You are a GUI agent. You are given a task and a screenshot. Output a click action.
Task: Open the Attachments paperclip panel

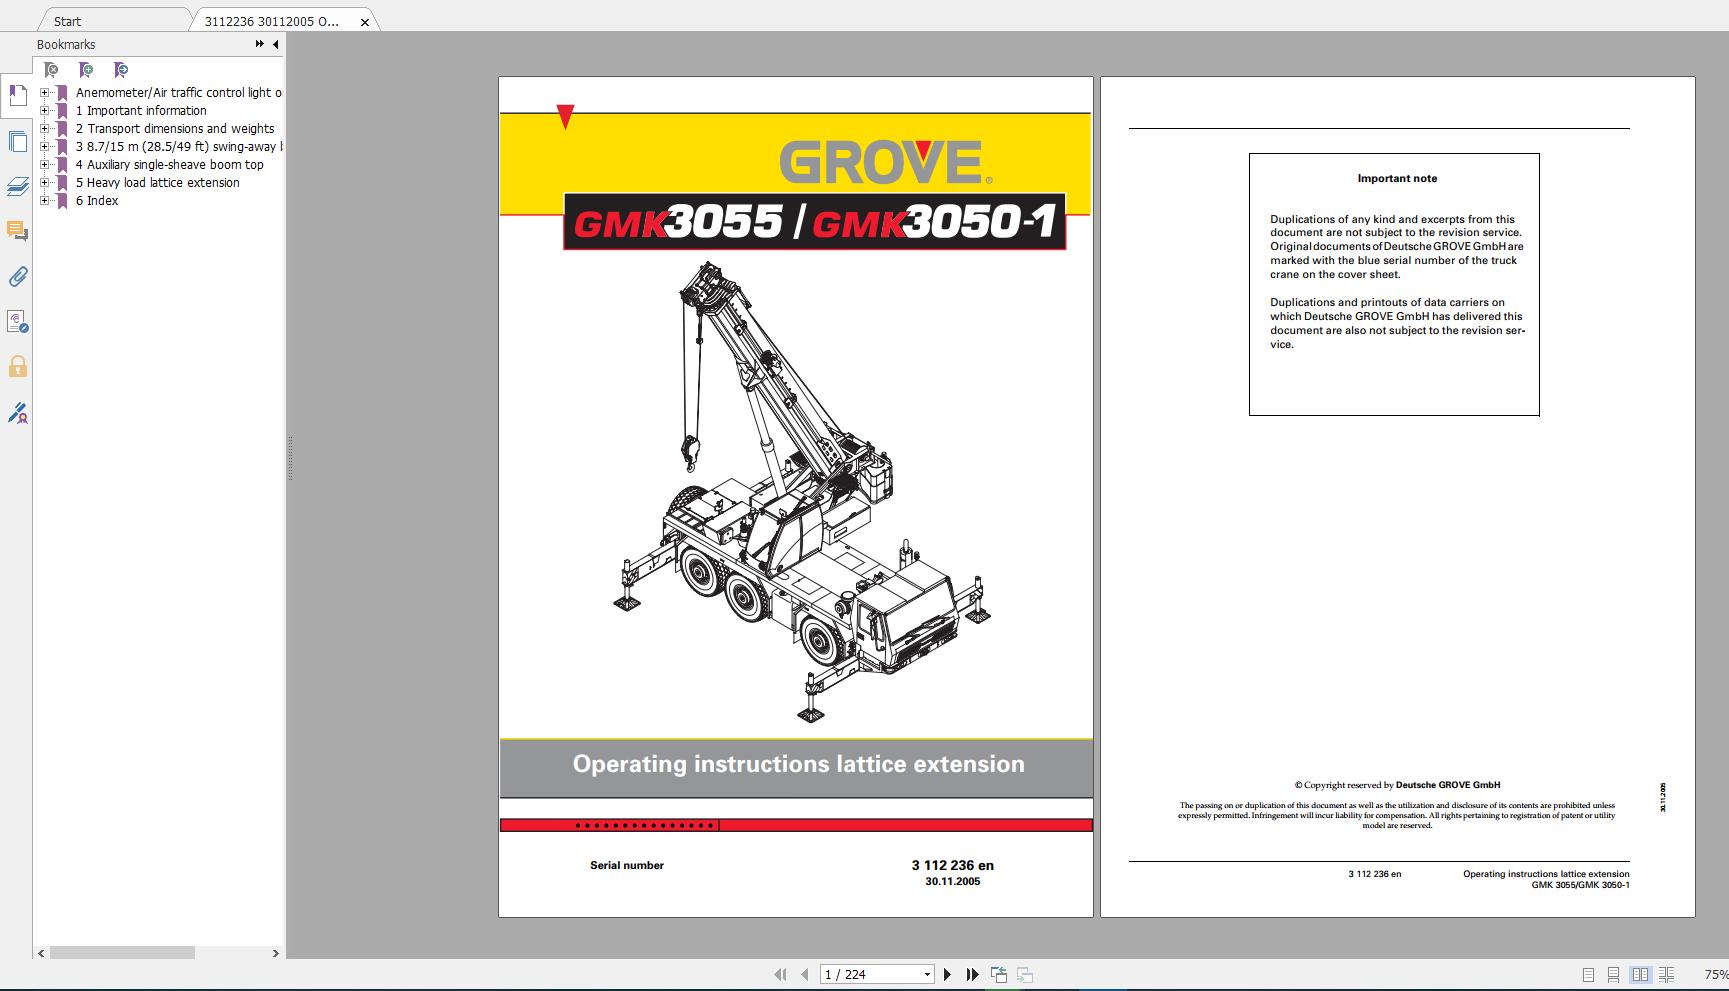17,277
